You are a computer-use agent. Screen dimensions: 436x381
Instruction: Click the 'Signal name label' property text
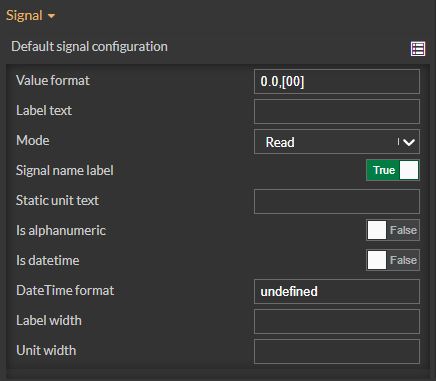tap(65, 170)
